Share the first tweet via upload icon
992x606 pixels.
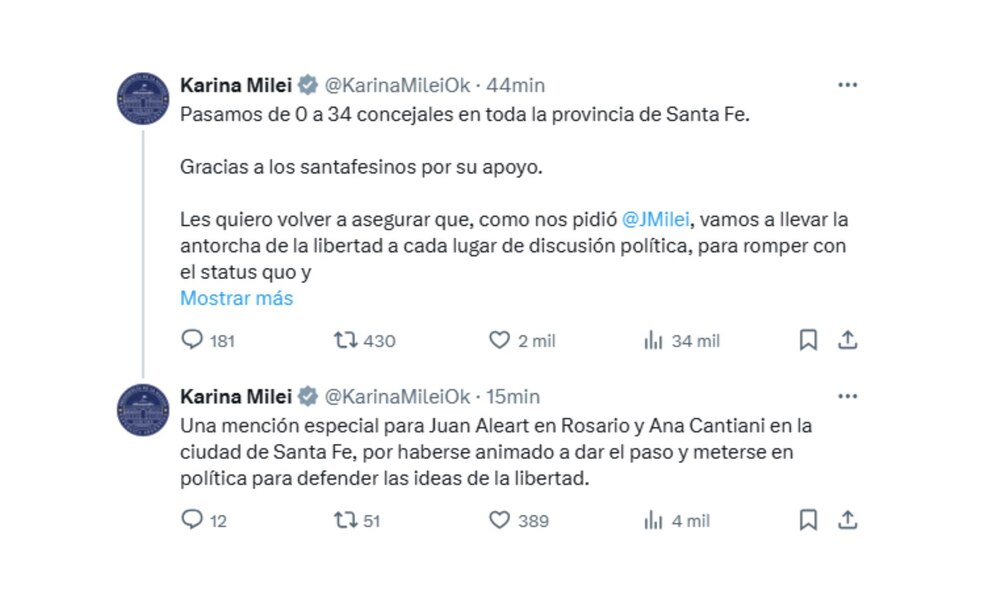point(847,340)
